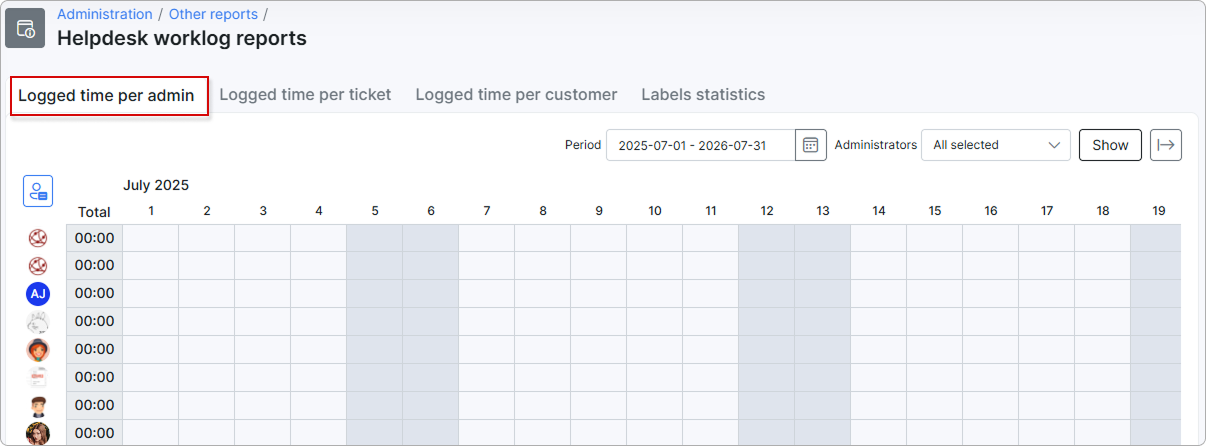The width and height of the screenshot is (1206, 446).
Task: Open the Labels statistics tab
Action: (x=703, y=94)
